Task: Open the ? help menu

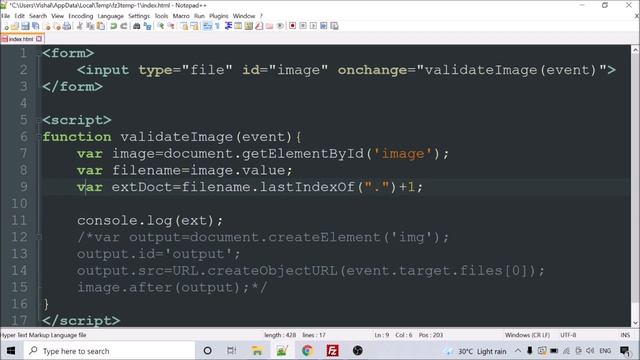Action: coord(261,16)
